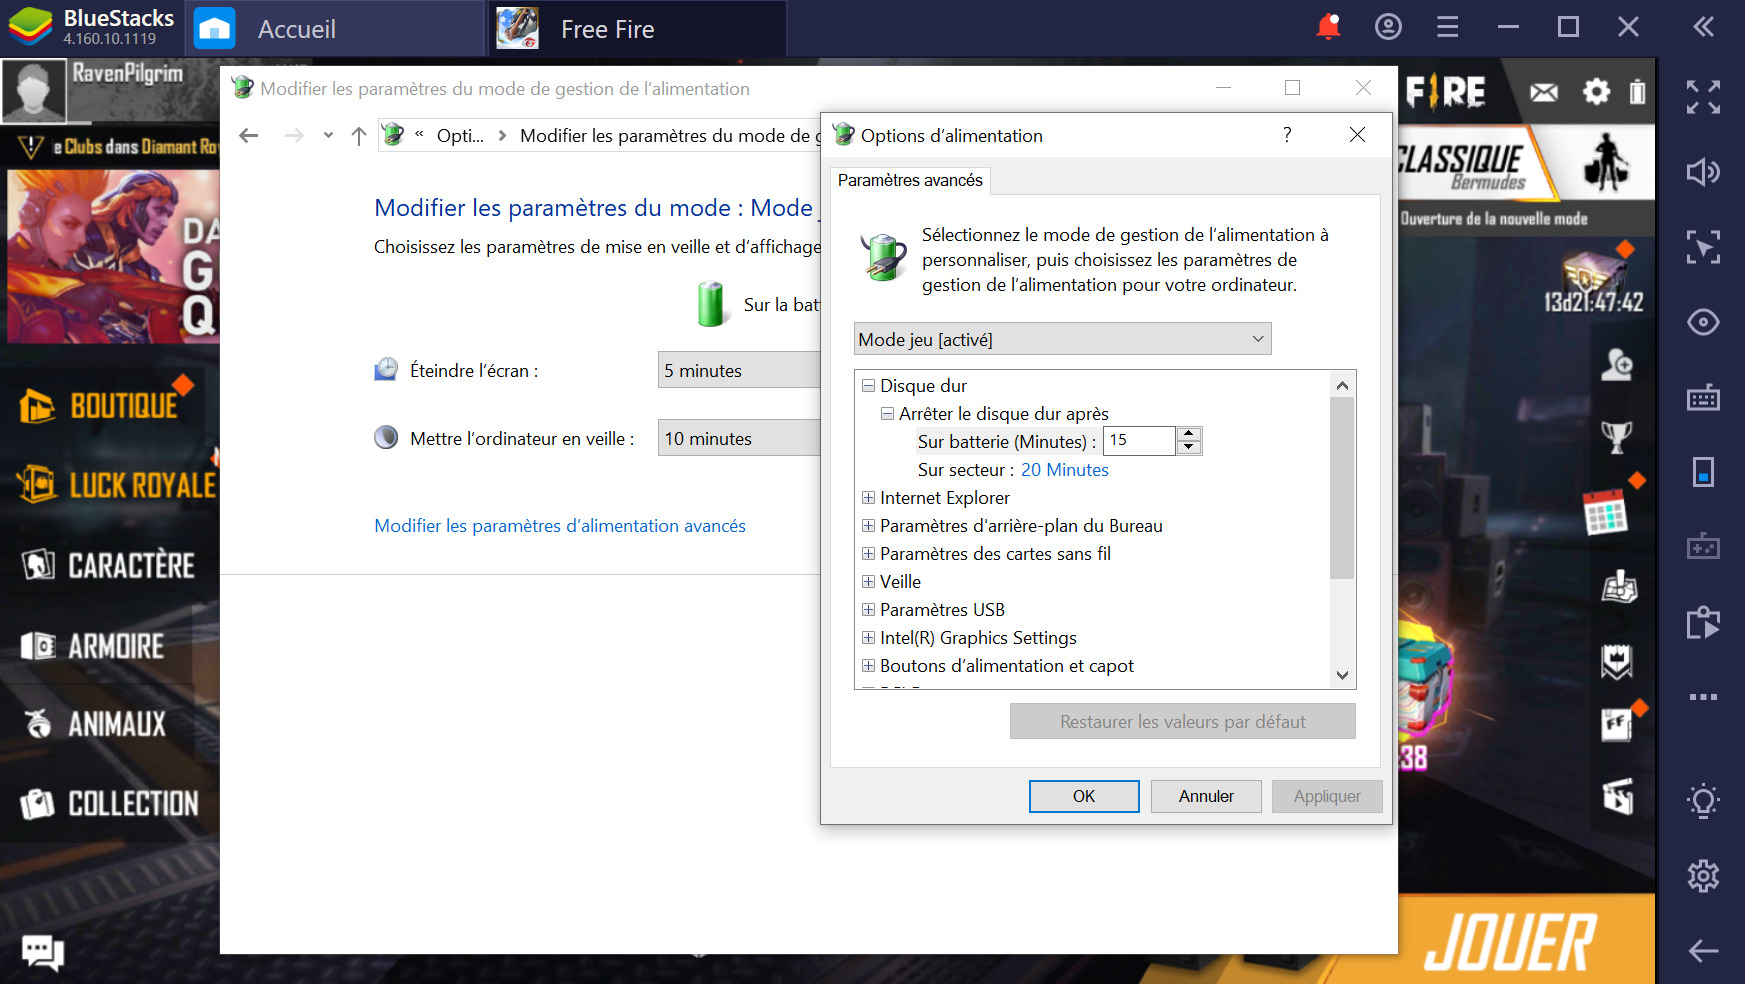Image resolution: width=1745 pixels, height=984 pixels.
Task: Open ARMOIRE in Free Fire menu
Action: pyautogui.click(x=92, y=646)
